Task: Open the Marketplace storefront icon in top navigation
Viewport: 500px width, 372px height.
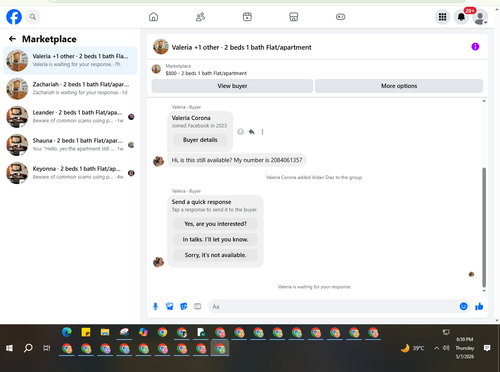Action: 294,17
